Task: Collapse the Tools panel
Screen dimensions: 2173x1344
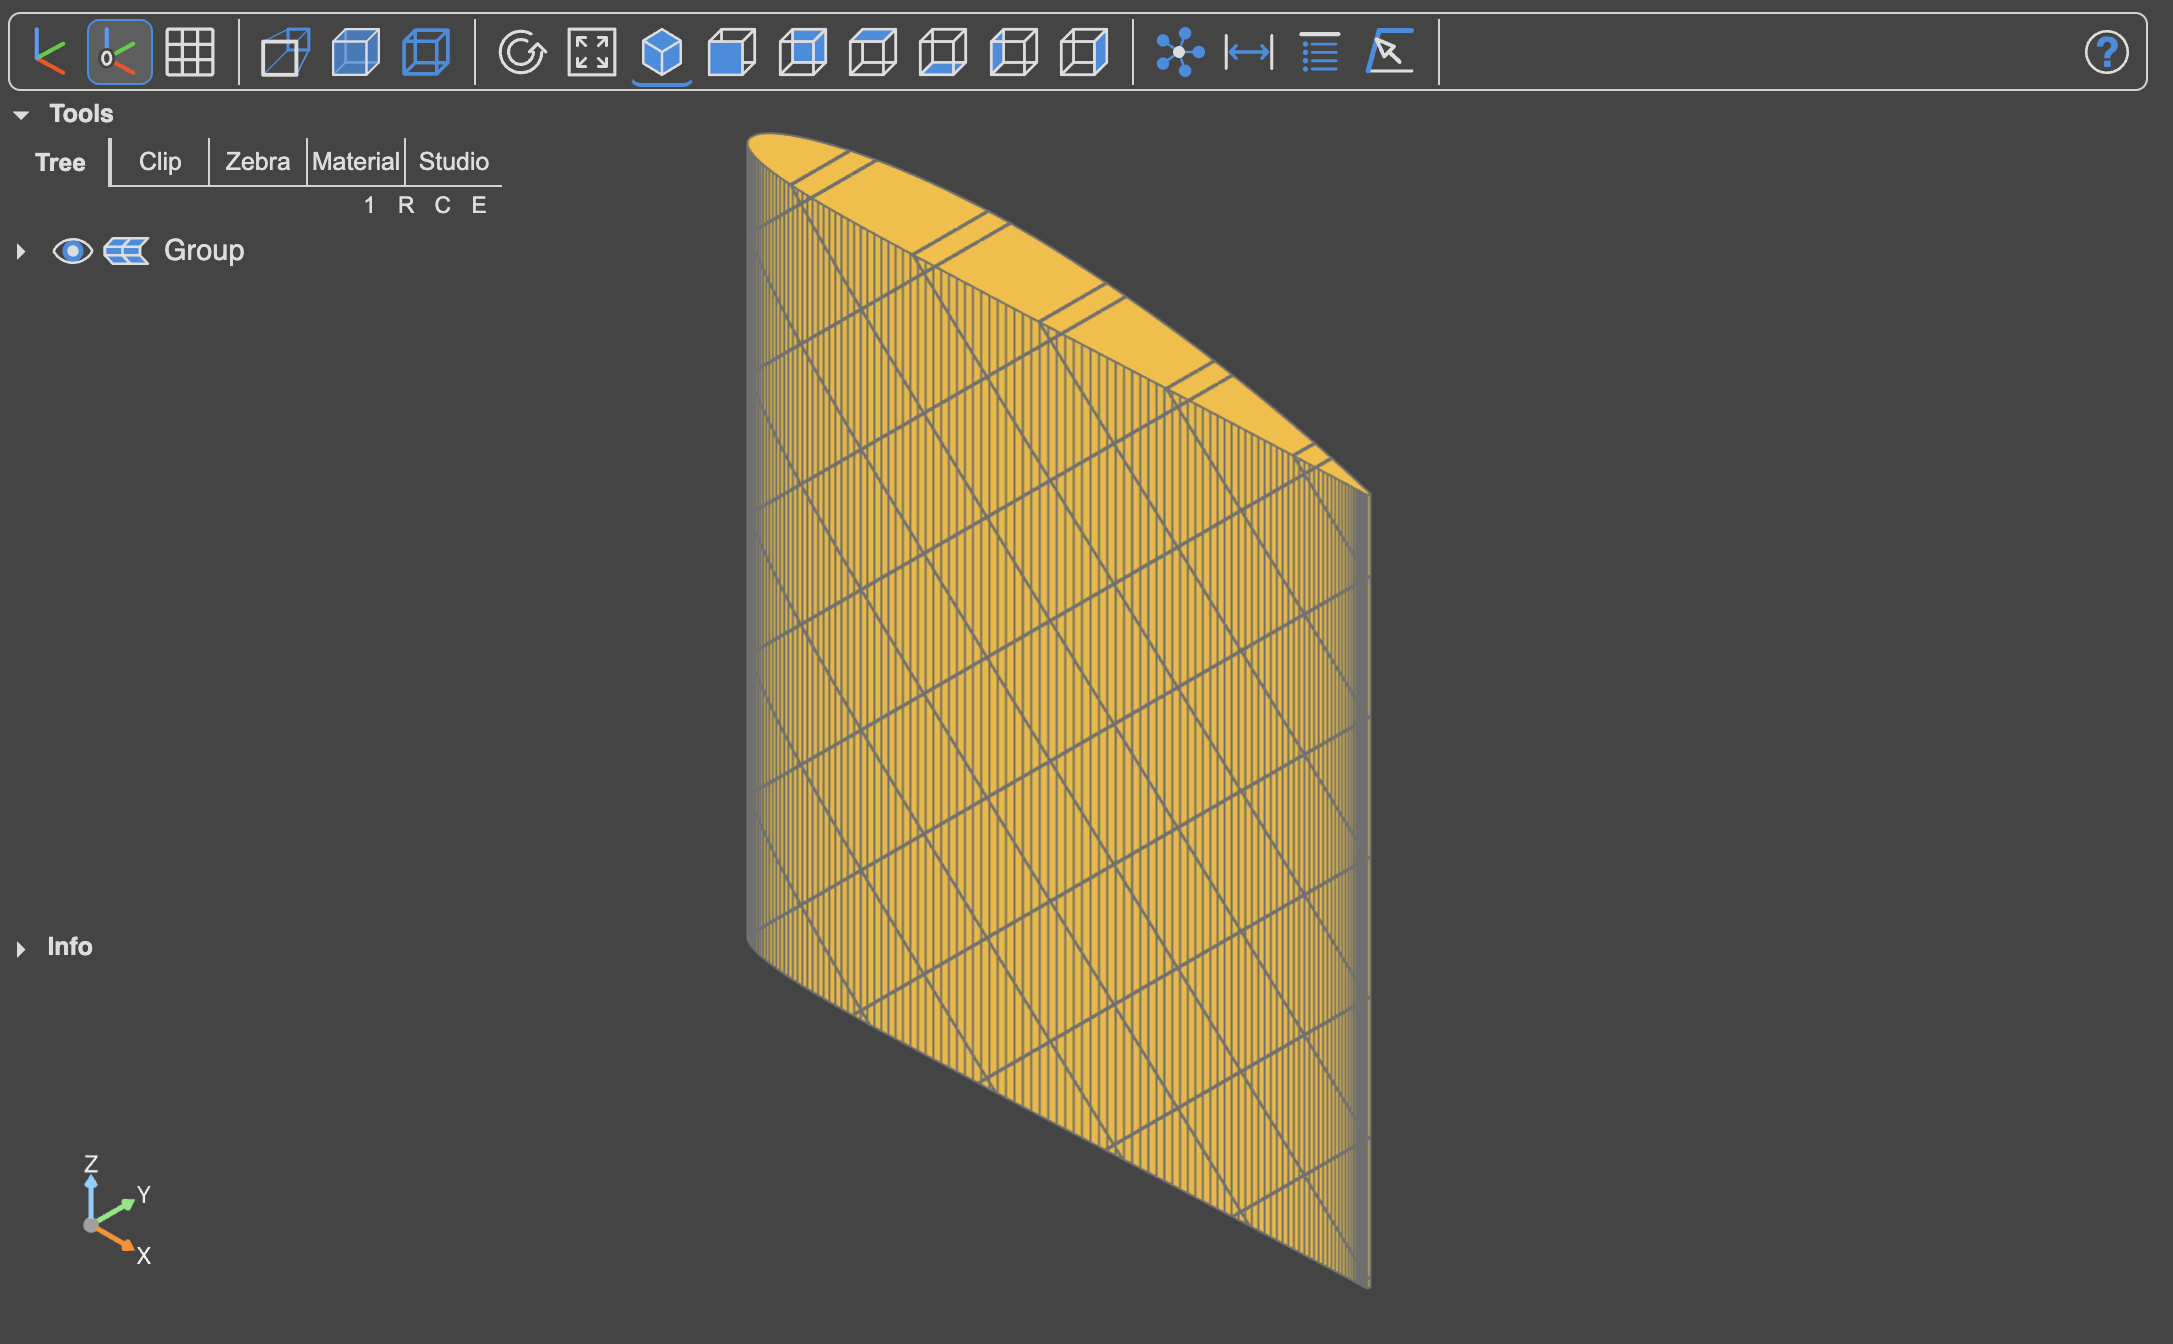Action: (x=21, y=115)
